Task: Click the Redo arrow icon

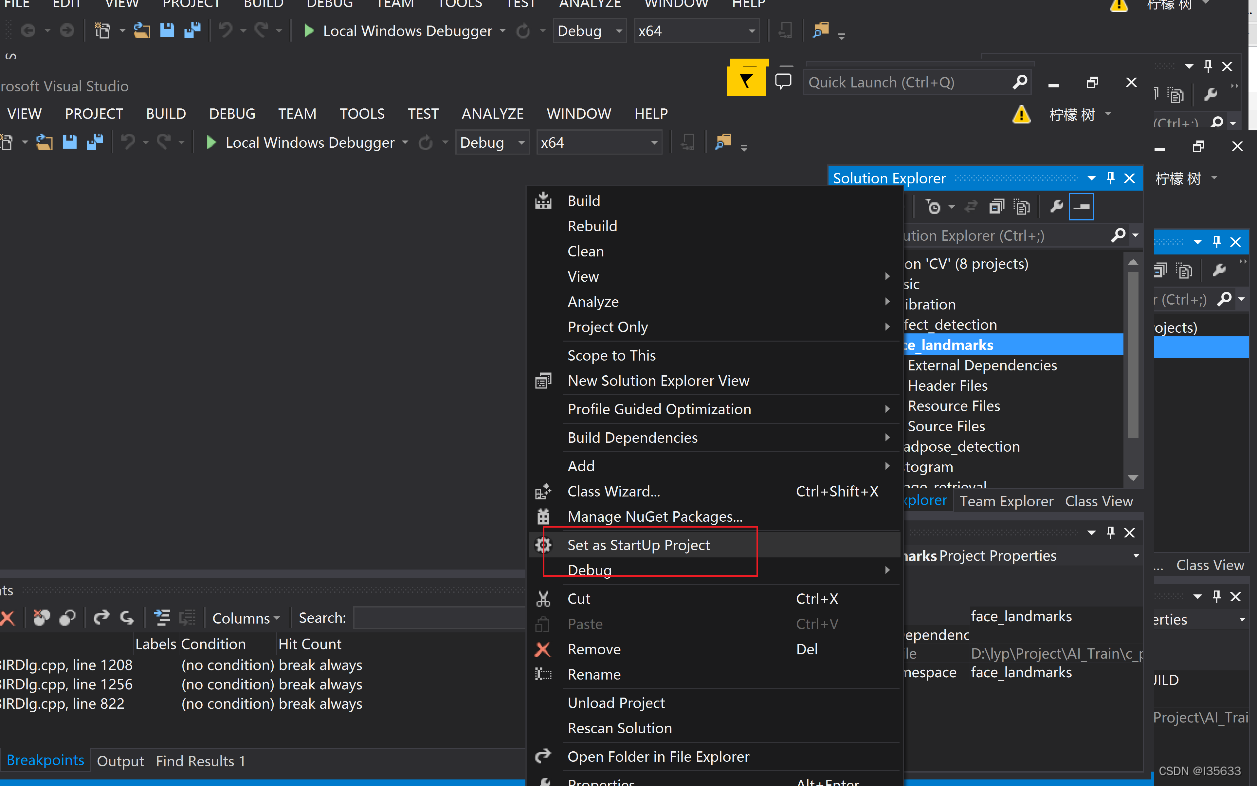Action: click(x=163, y=142)
